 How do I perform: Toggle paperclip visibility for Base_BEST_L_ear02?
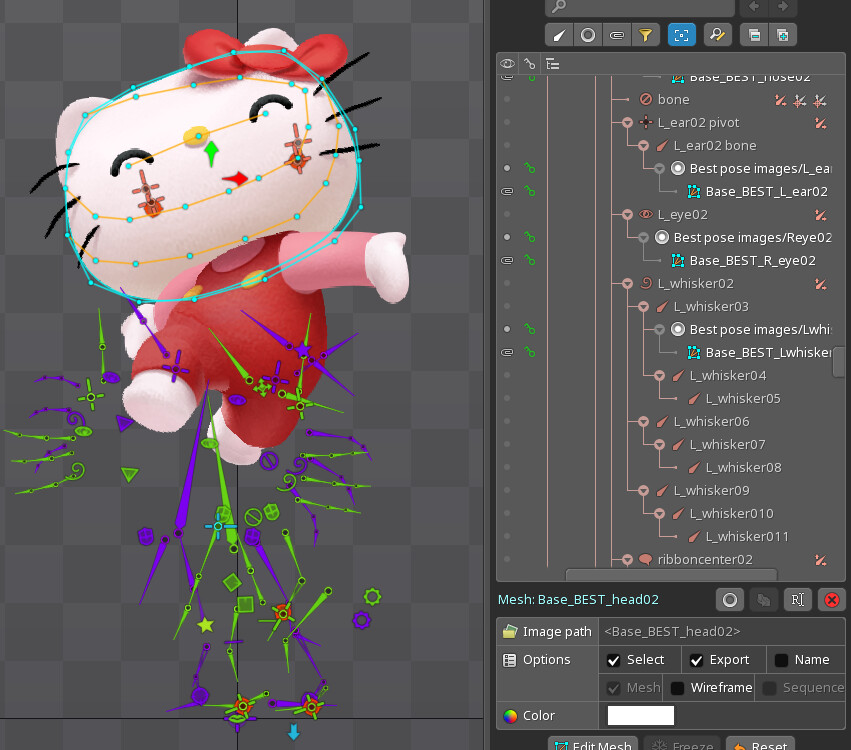click(x=507, y=191)
